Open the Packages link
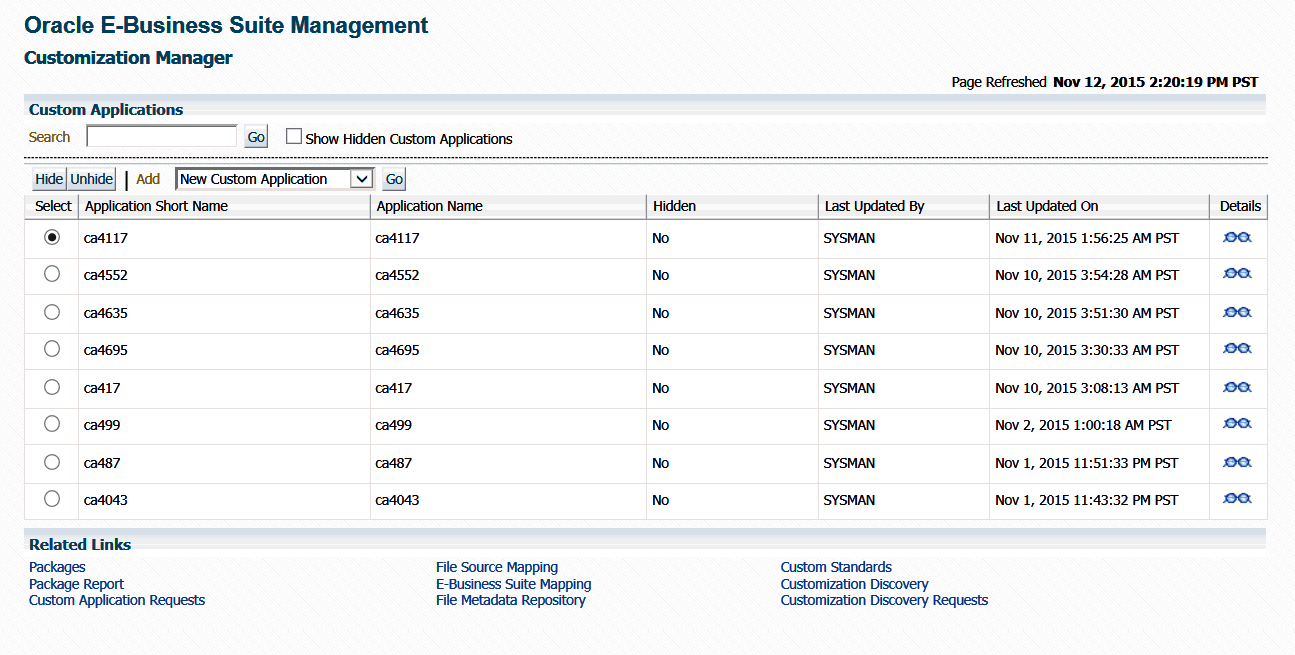Screen dimensions: 1295x655 [x=57, y=567]
